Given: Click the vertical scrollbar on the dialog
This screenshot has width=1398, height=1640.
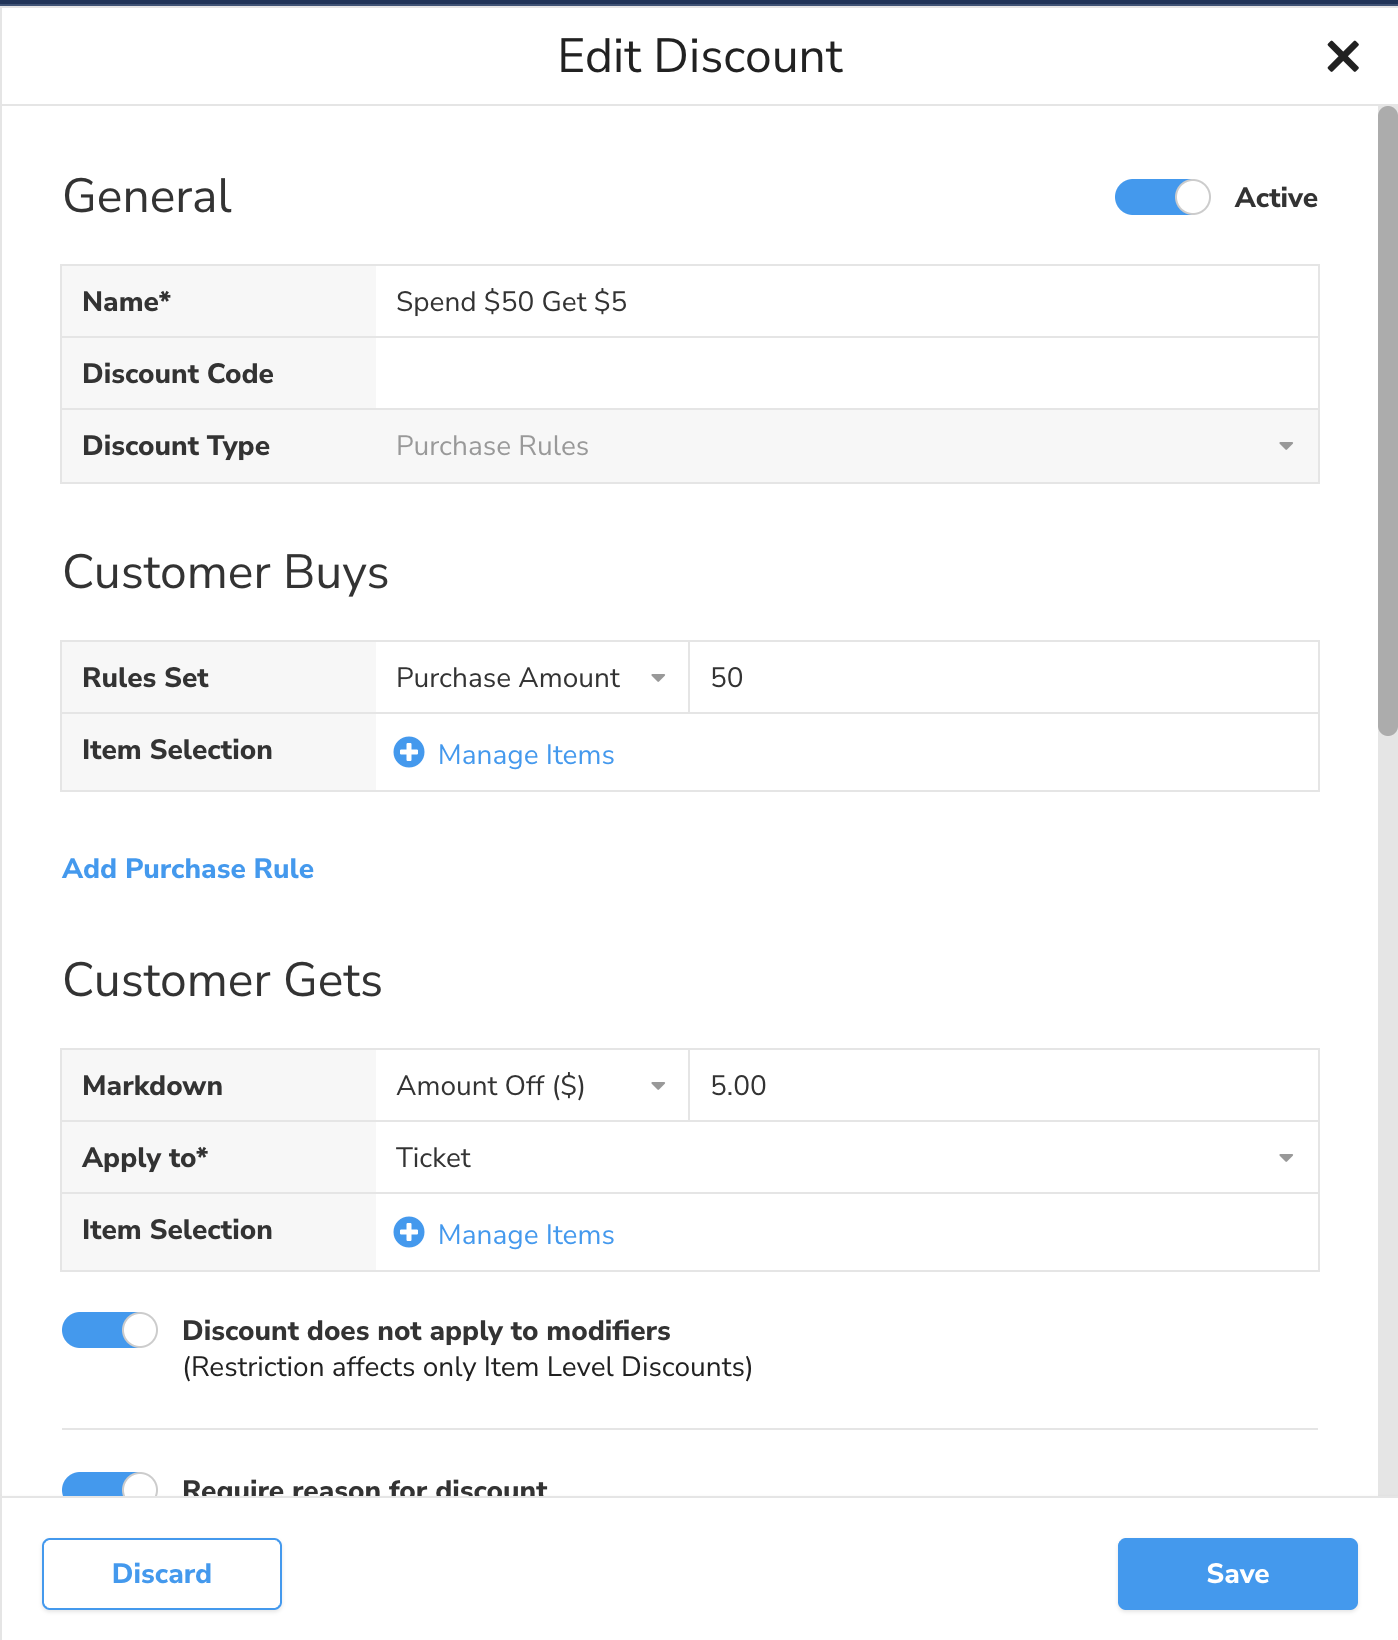Looking at the screenshot, I should [x=1387, y=420].
